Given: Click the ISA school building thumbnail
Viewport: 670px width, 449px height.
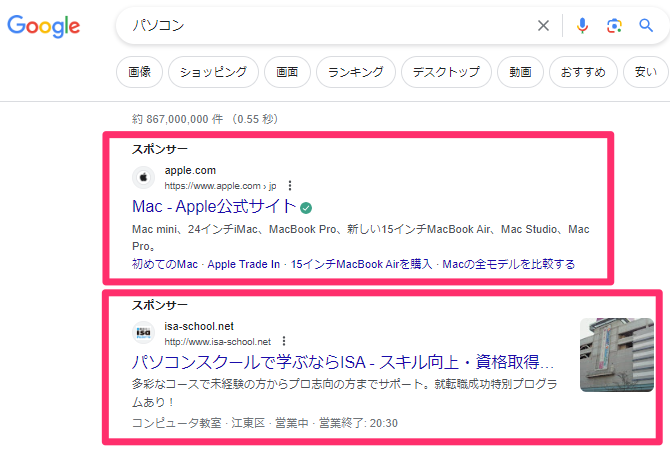Looking at the screenshot, I should (x=617, y=355).
